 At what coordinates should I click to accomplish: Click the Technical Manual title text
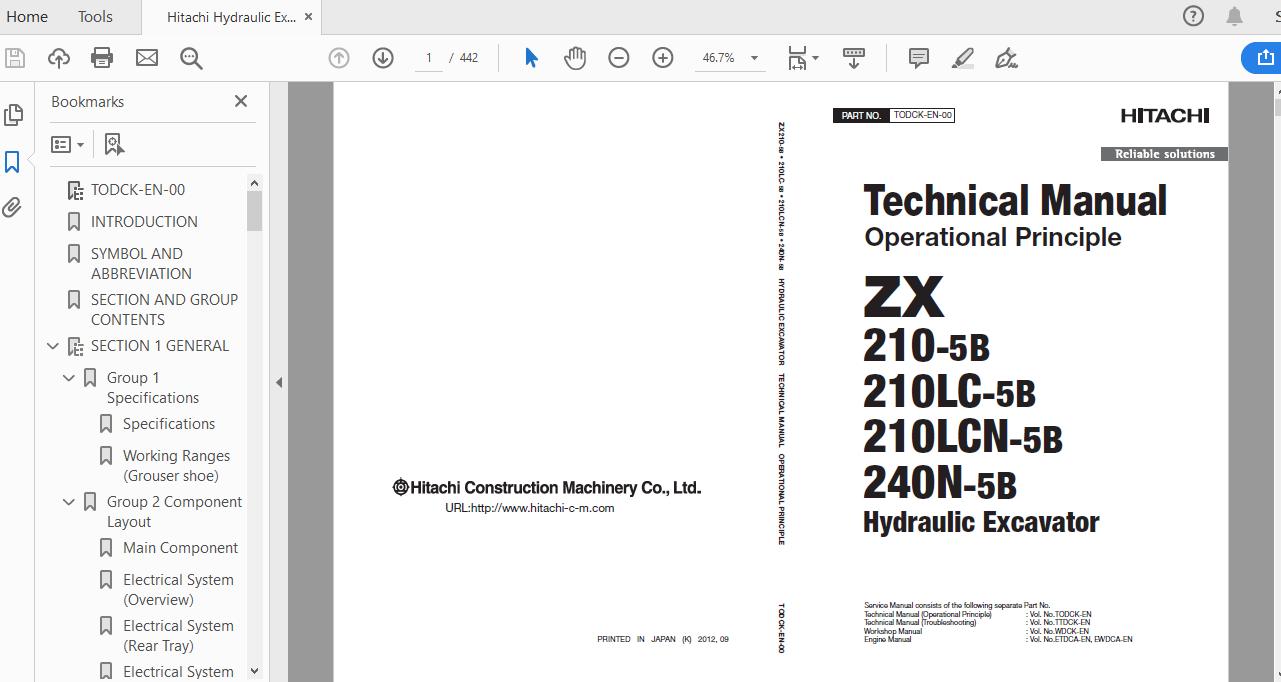coord(1015,201)
